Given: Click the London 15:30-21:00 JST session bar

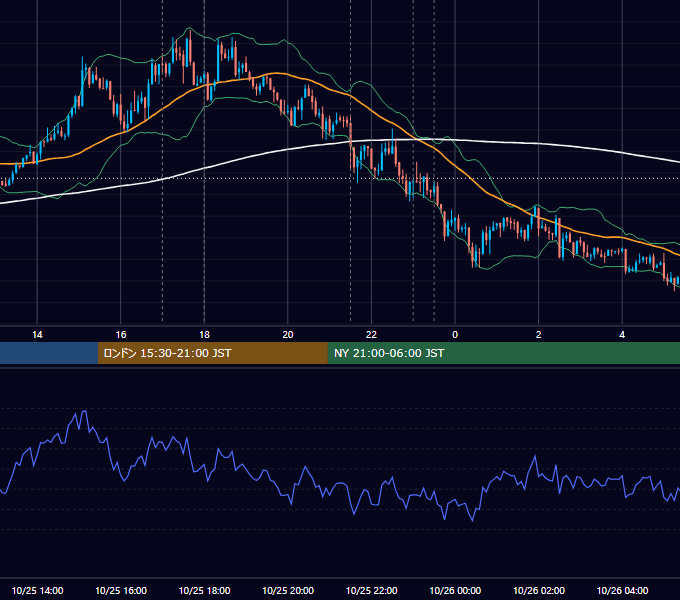Looking at the screenshot, I should (212, 353).
